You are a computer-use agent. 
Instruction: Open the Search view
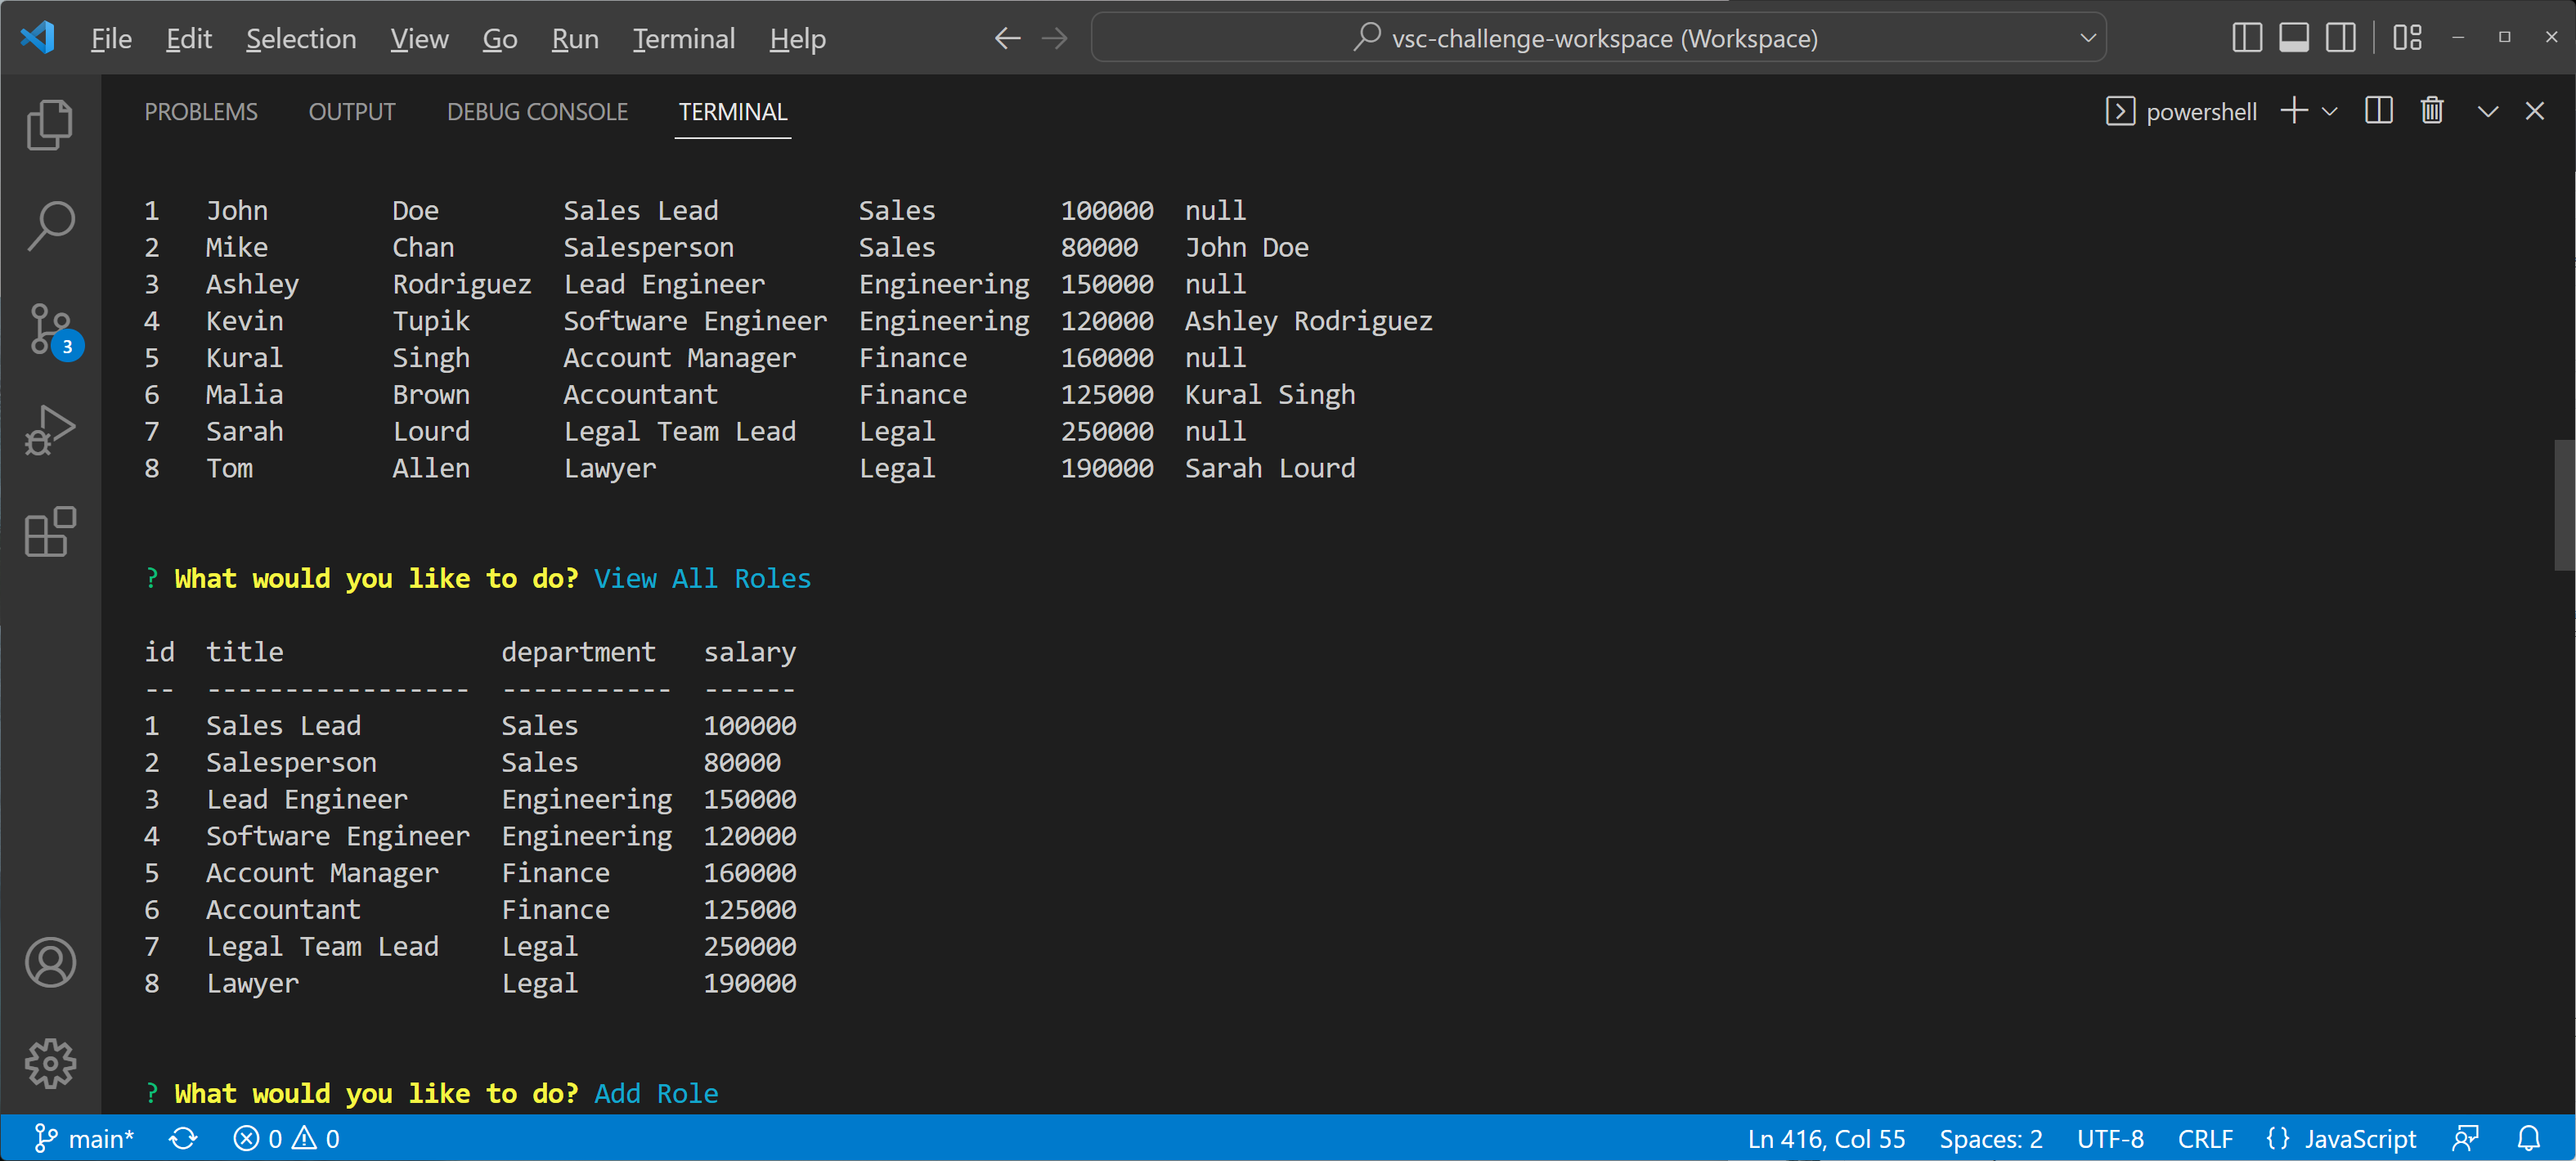50,225
